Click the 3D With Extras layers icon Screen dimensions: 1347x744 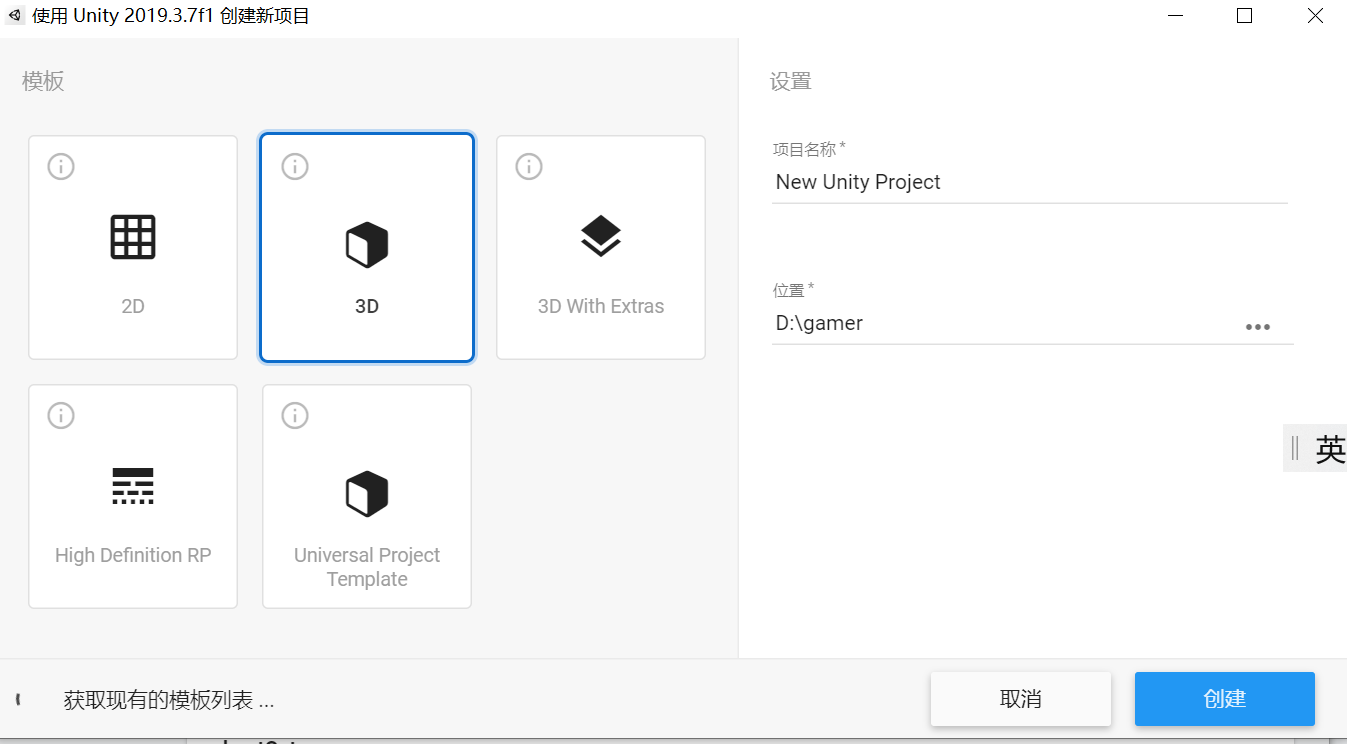pos(601,237)
